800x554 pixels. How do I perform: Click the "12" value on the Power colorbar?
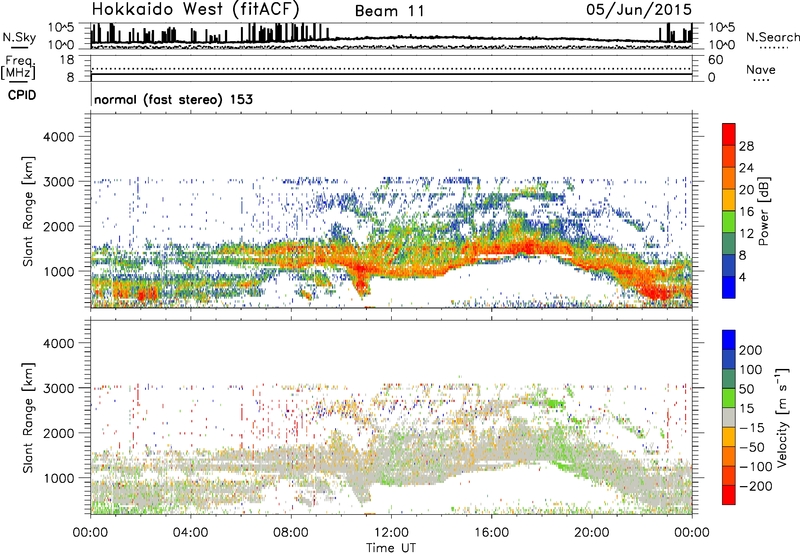pos(746,234)
